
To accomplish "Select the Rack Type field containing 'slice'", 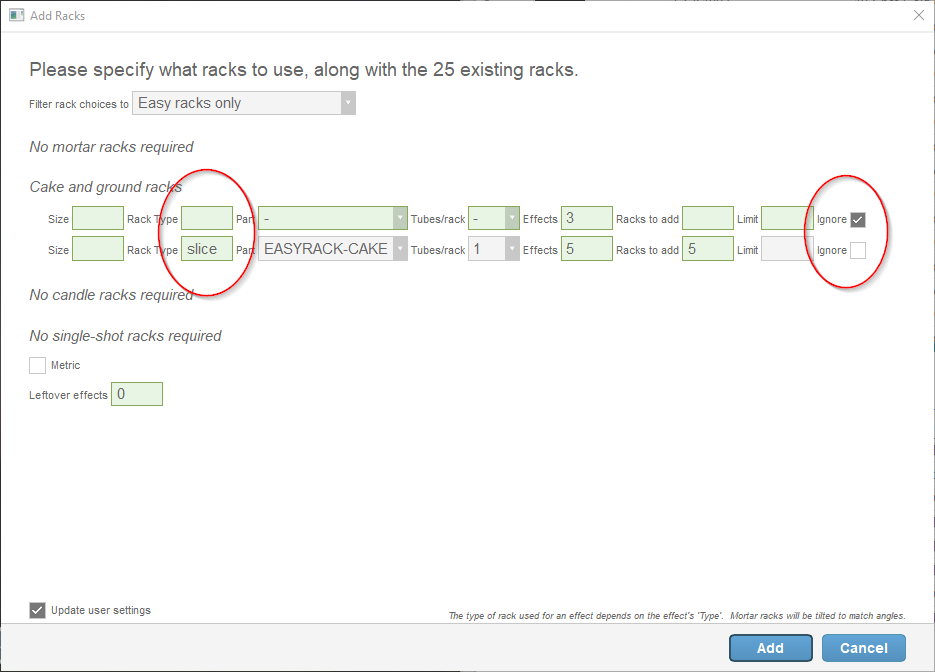I will click(207, 248).
